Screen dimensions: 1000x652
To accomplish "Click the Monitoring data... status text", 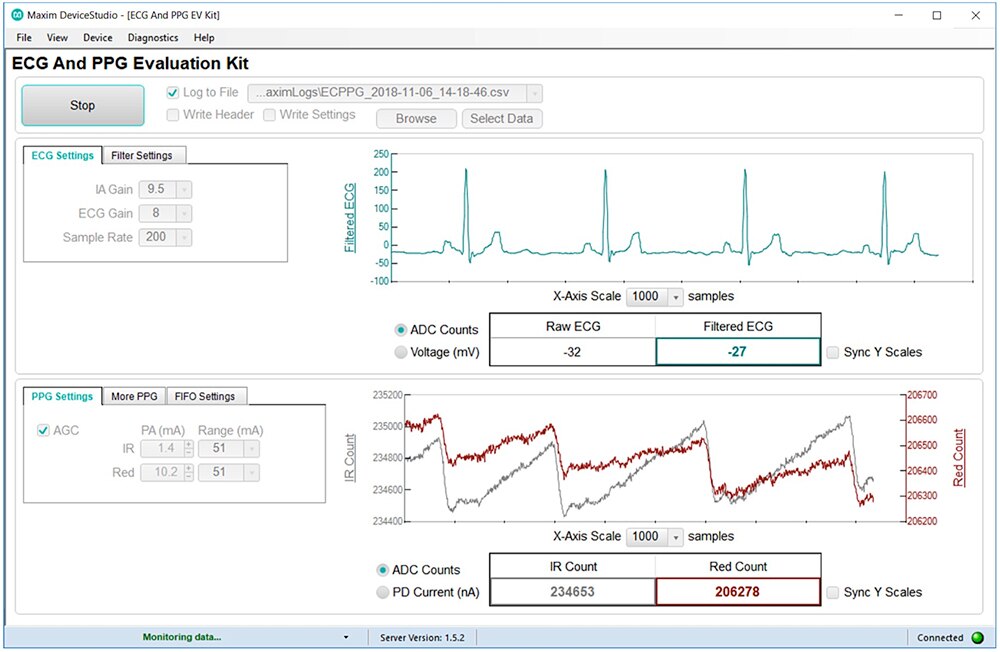I will point(182,637).
